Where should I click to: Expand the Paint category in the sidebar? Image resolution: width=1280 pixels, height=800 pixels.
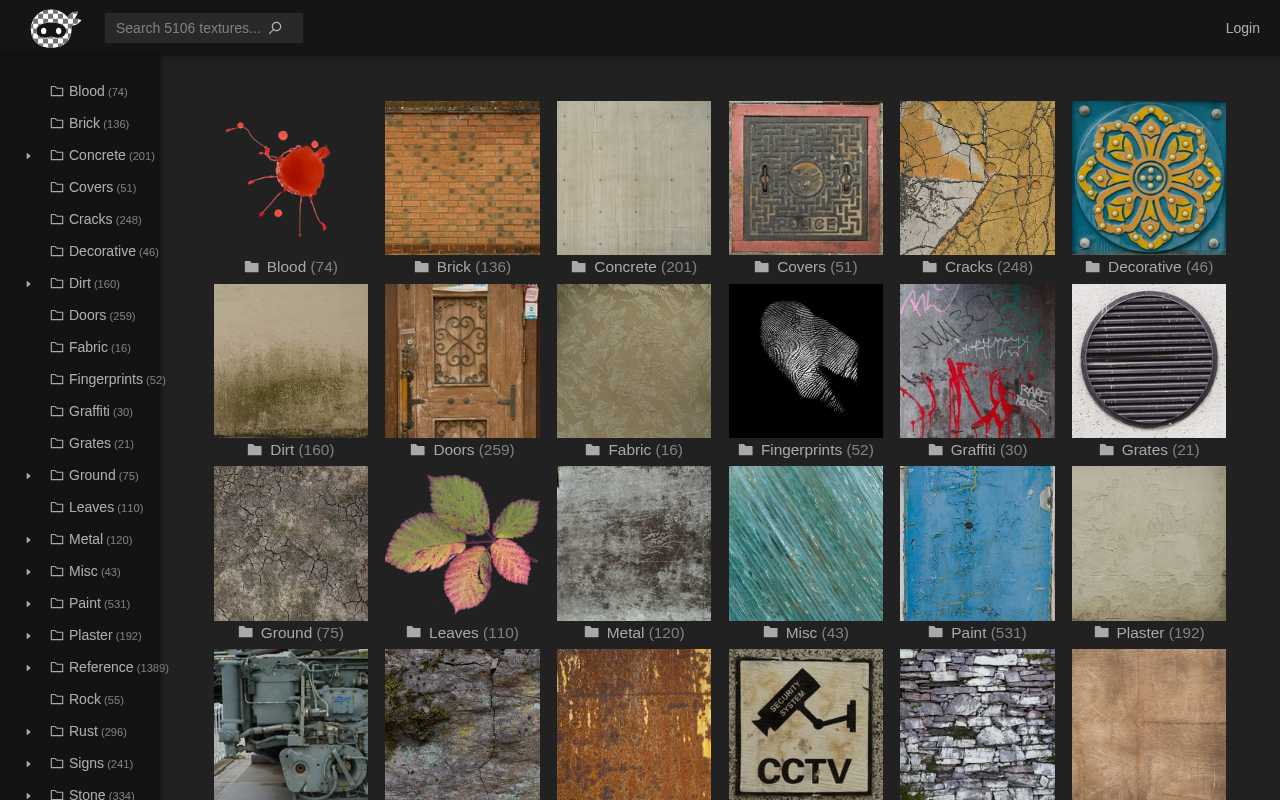28,604
